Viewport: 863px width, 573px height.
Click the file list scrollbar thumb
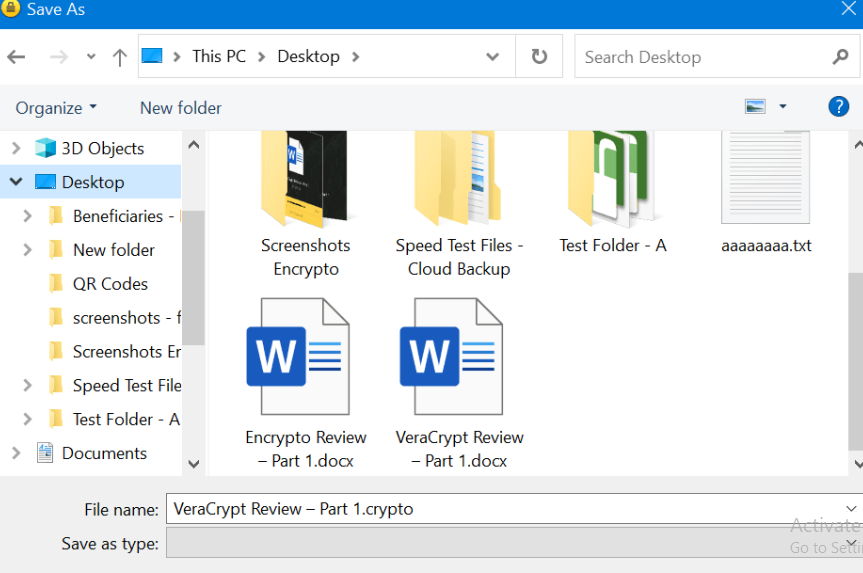pyautogui.click(x=856, y=362)
